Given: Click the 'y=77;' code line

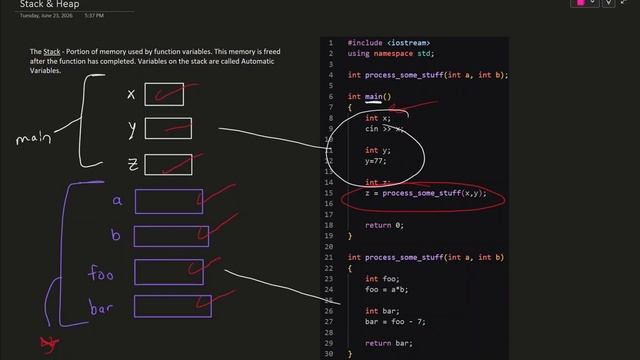Looking at the screenshot, I should [x=376, y=161].
